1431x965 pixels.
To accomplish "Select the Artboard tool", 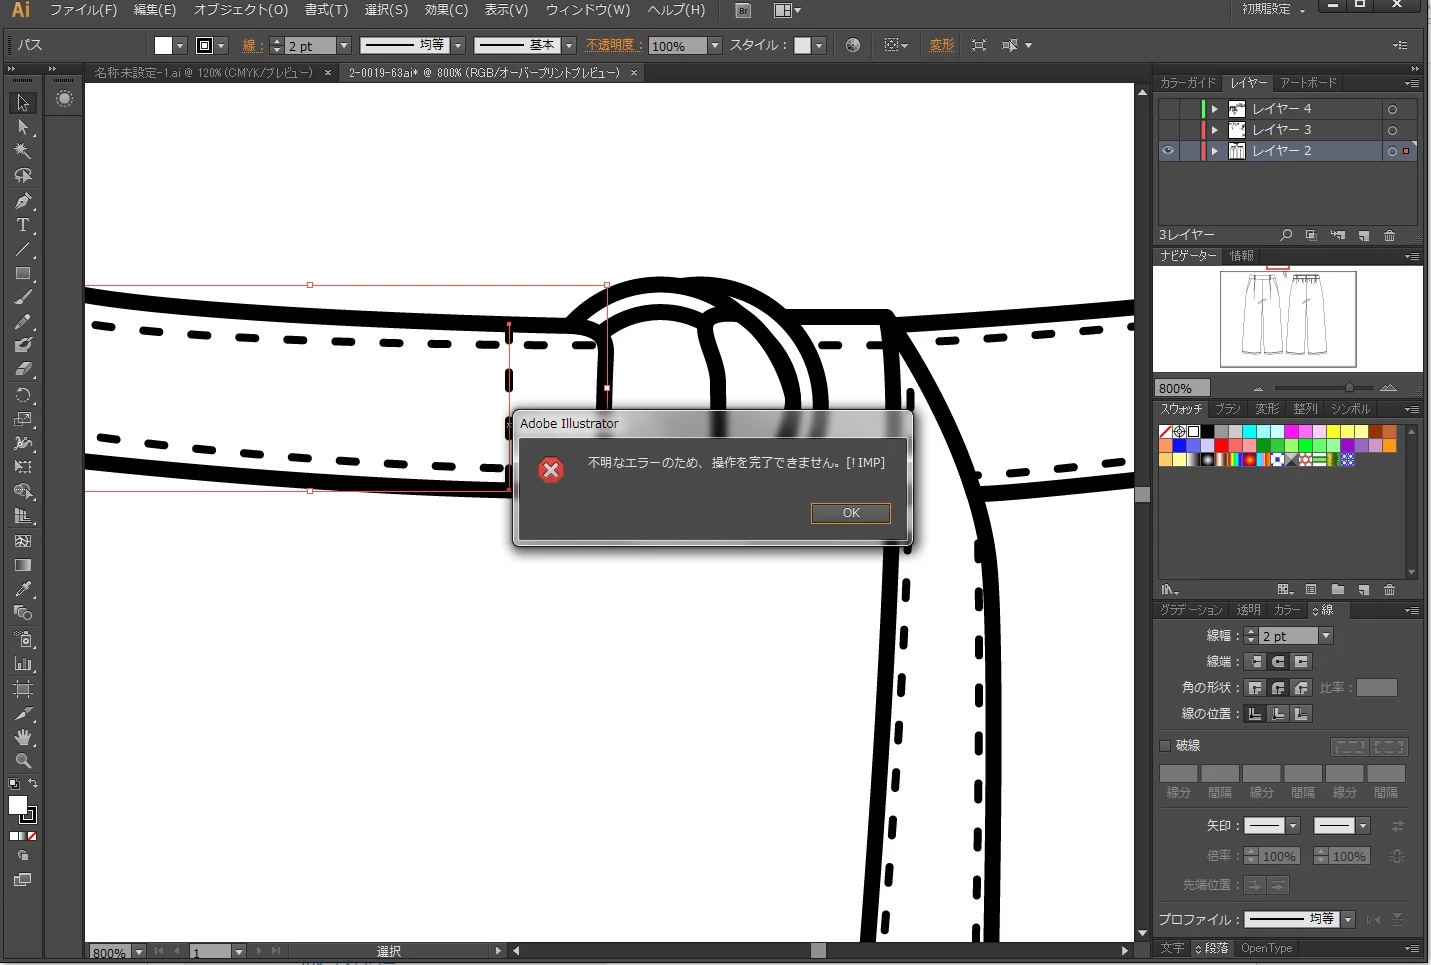I will point(23,688).
